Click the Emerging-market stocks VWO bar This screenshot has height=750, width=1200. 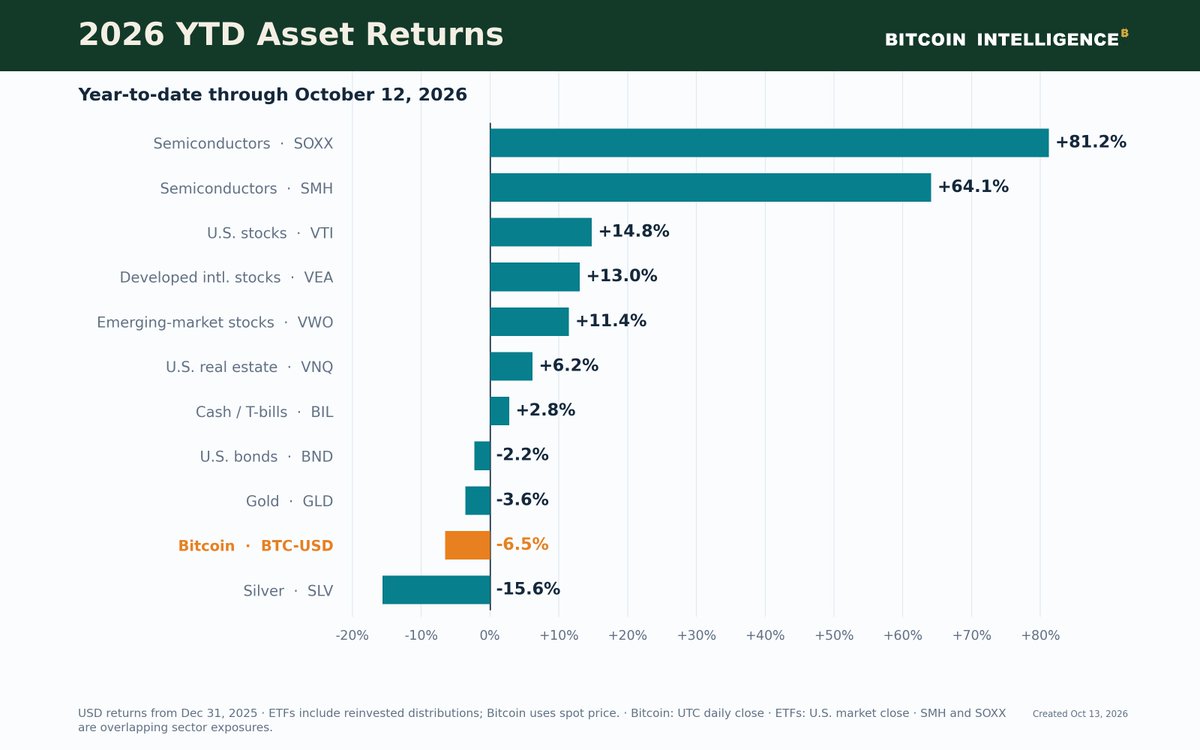(529, 322)
